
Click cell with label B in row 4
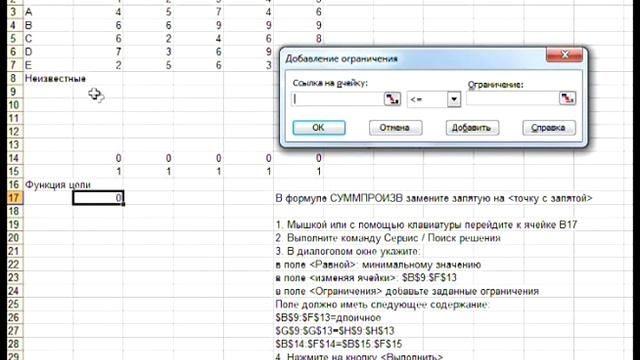click(x=29, y=25)
